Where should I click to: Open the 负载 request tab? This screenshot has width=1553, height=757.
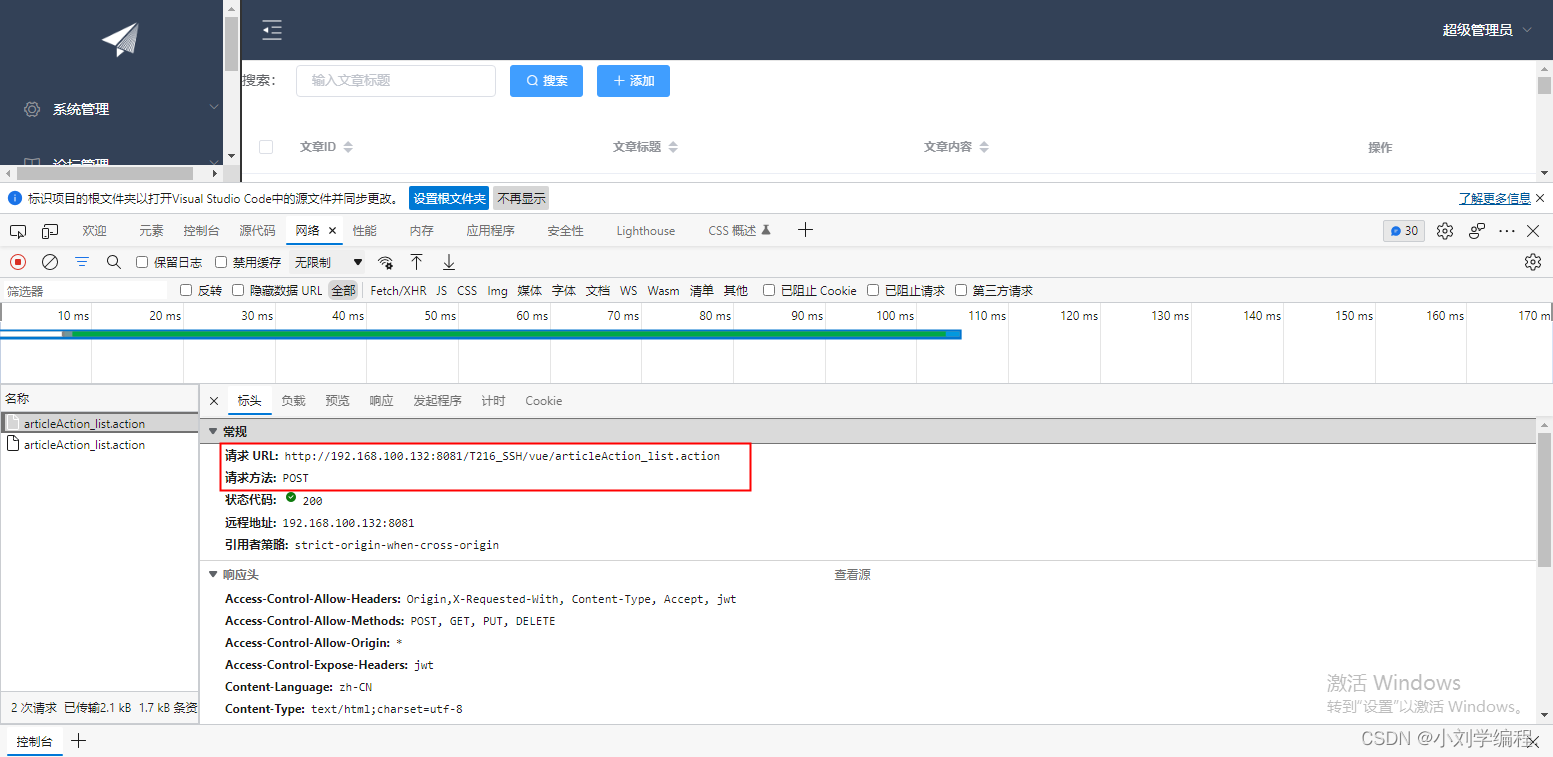(293, 401)
